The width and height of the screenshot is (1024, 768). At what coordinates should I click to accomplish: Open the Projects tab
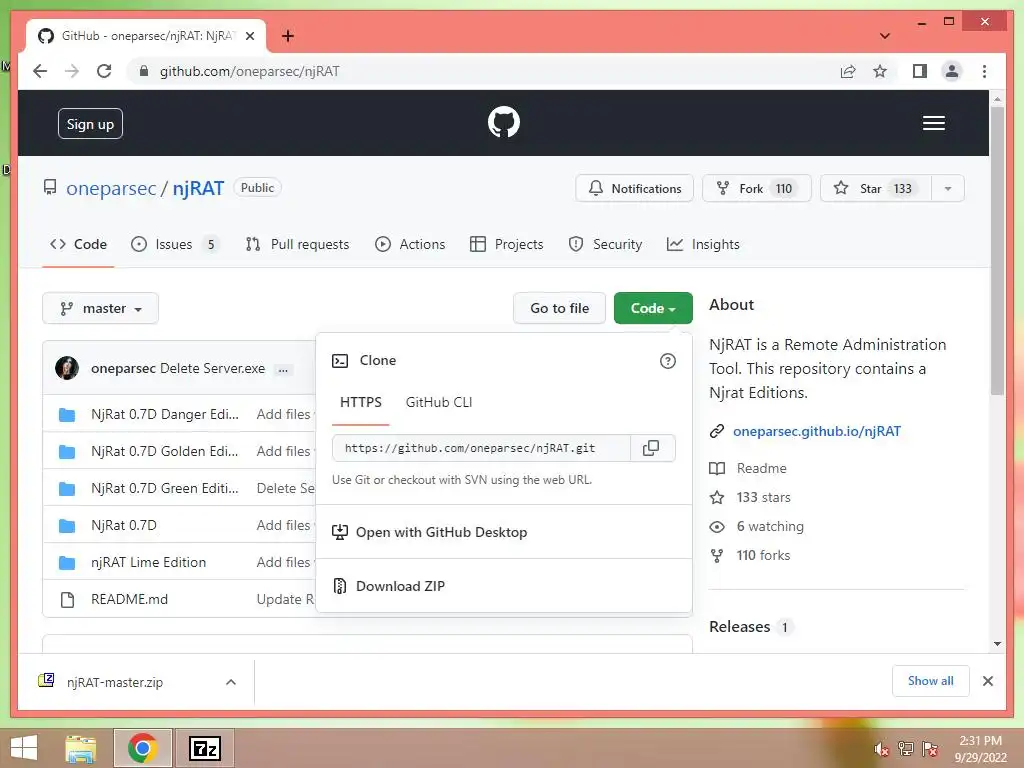pos(507,244)
